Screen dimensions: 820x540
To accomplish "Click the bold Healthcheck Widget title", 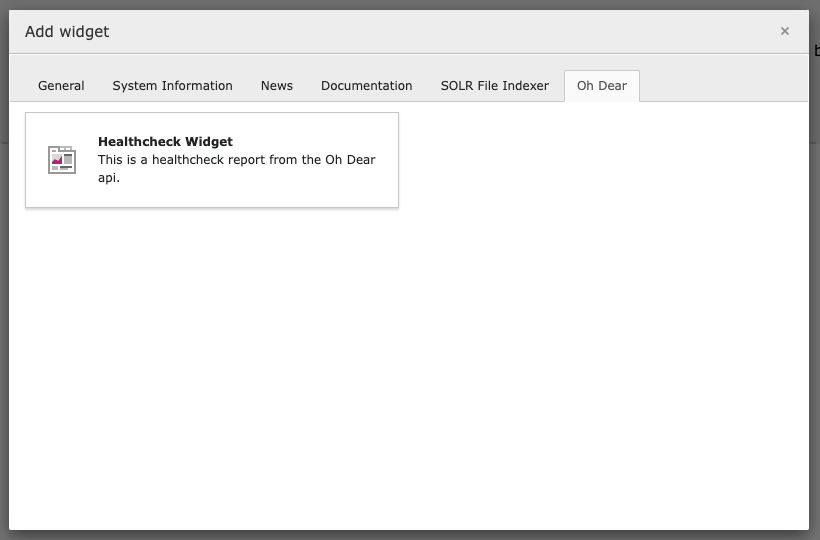I will click(x=165, y=142).
